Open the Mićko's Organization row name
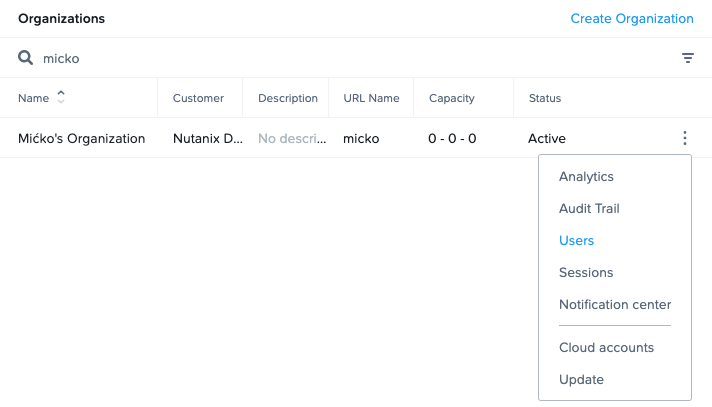 pyautogui.click(x=81, y=138)
